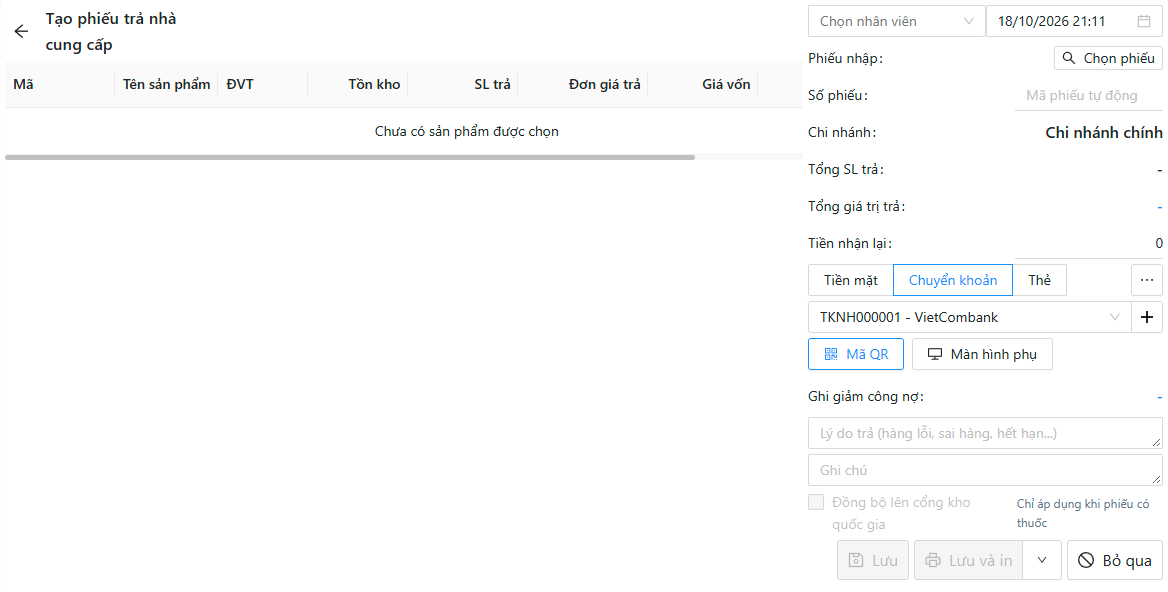The height and width of the screenshot is (592, 1168).
Task: Open Màn hình phụ secondary display
Action: tap(983, 354)
